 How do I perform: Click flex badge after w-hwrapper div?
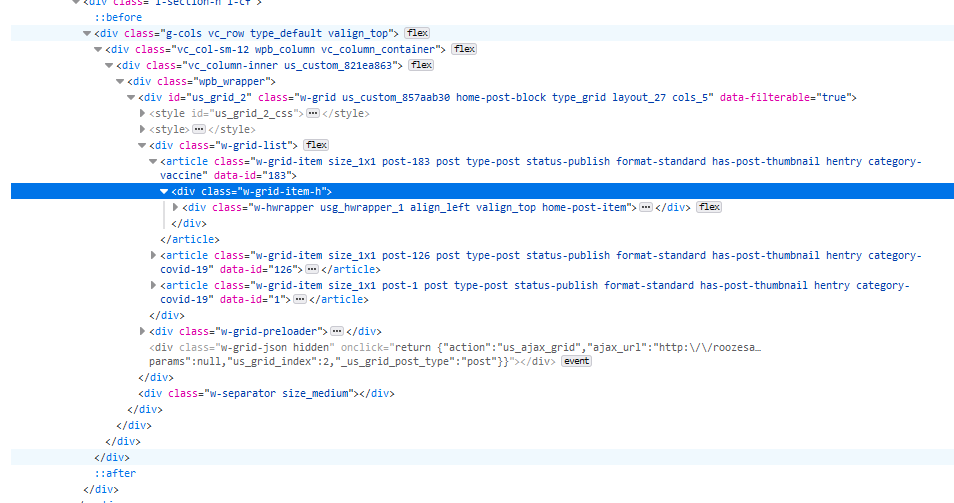click(x=709, y=207)
